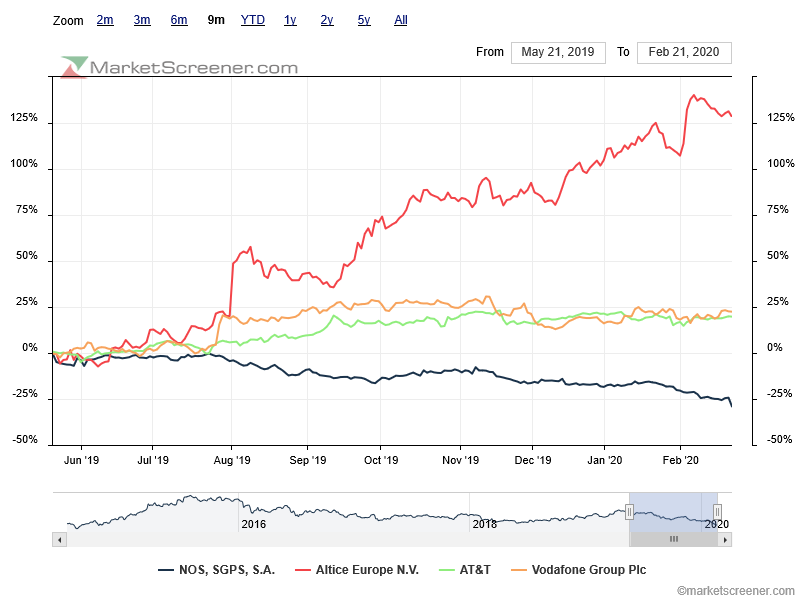Choose the 5y zoom range
Screen dimensions: 805x600
click(364, 20)
